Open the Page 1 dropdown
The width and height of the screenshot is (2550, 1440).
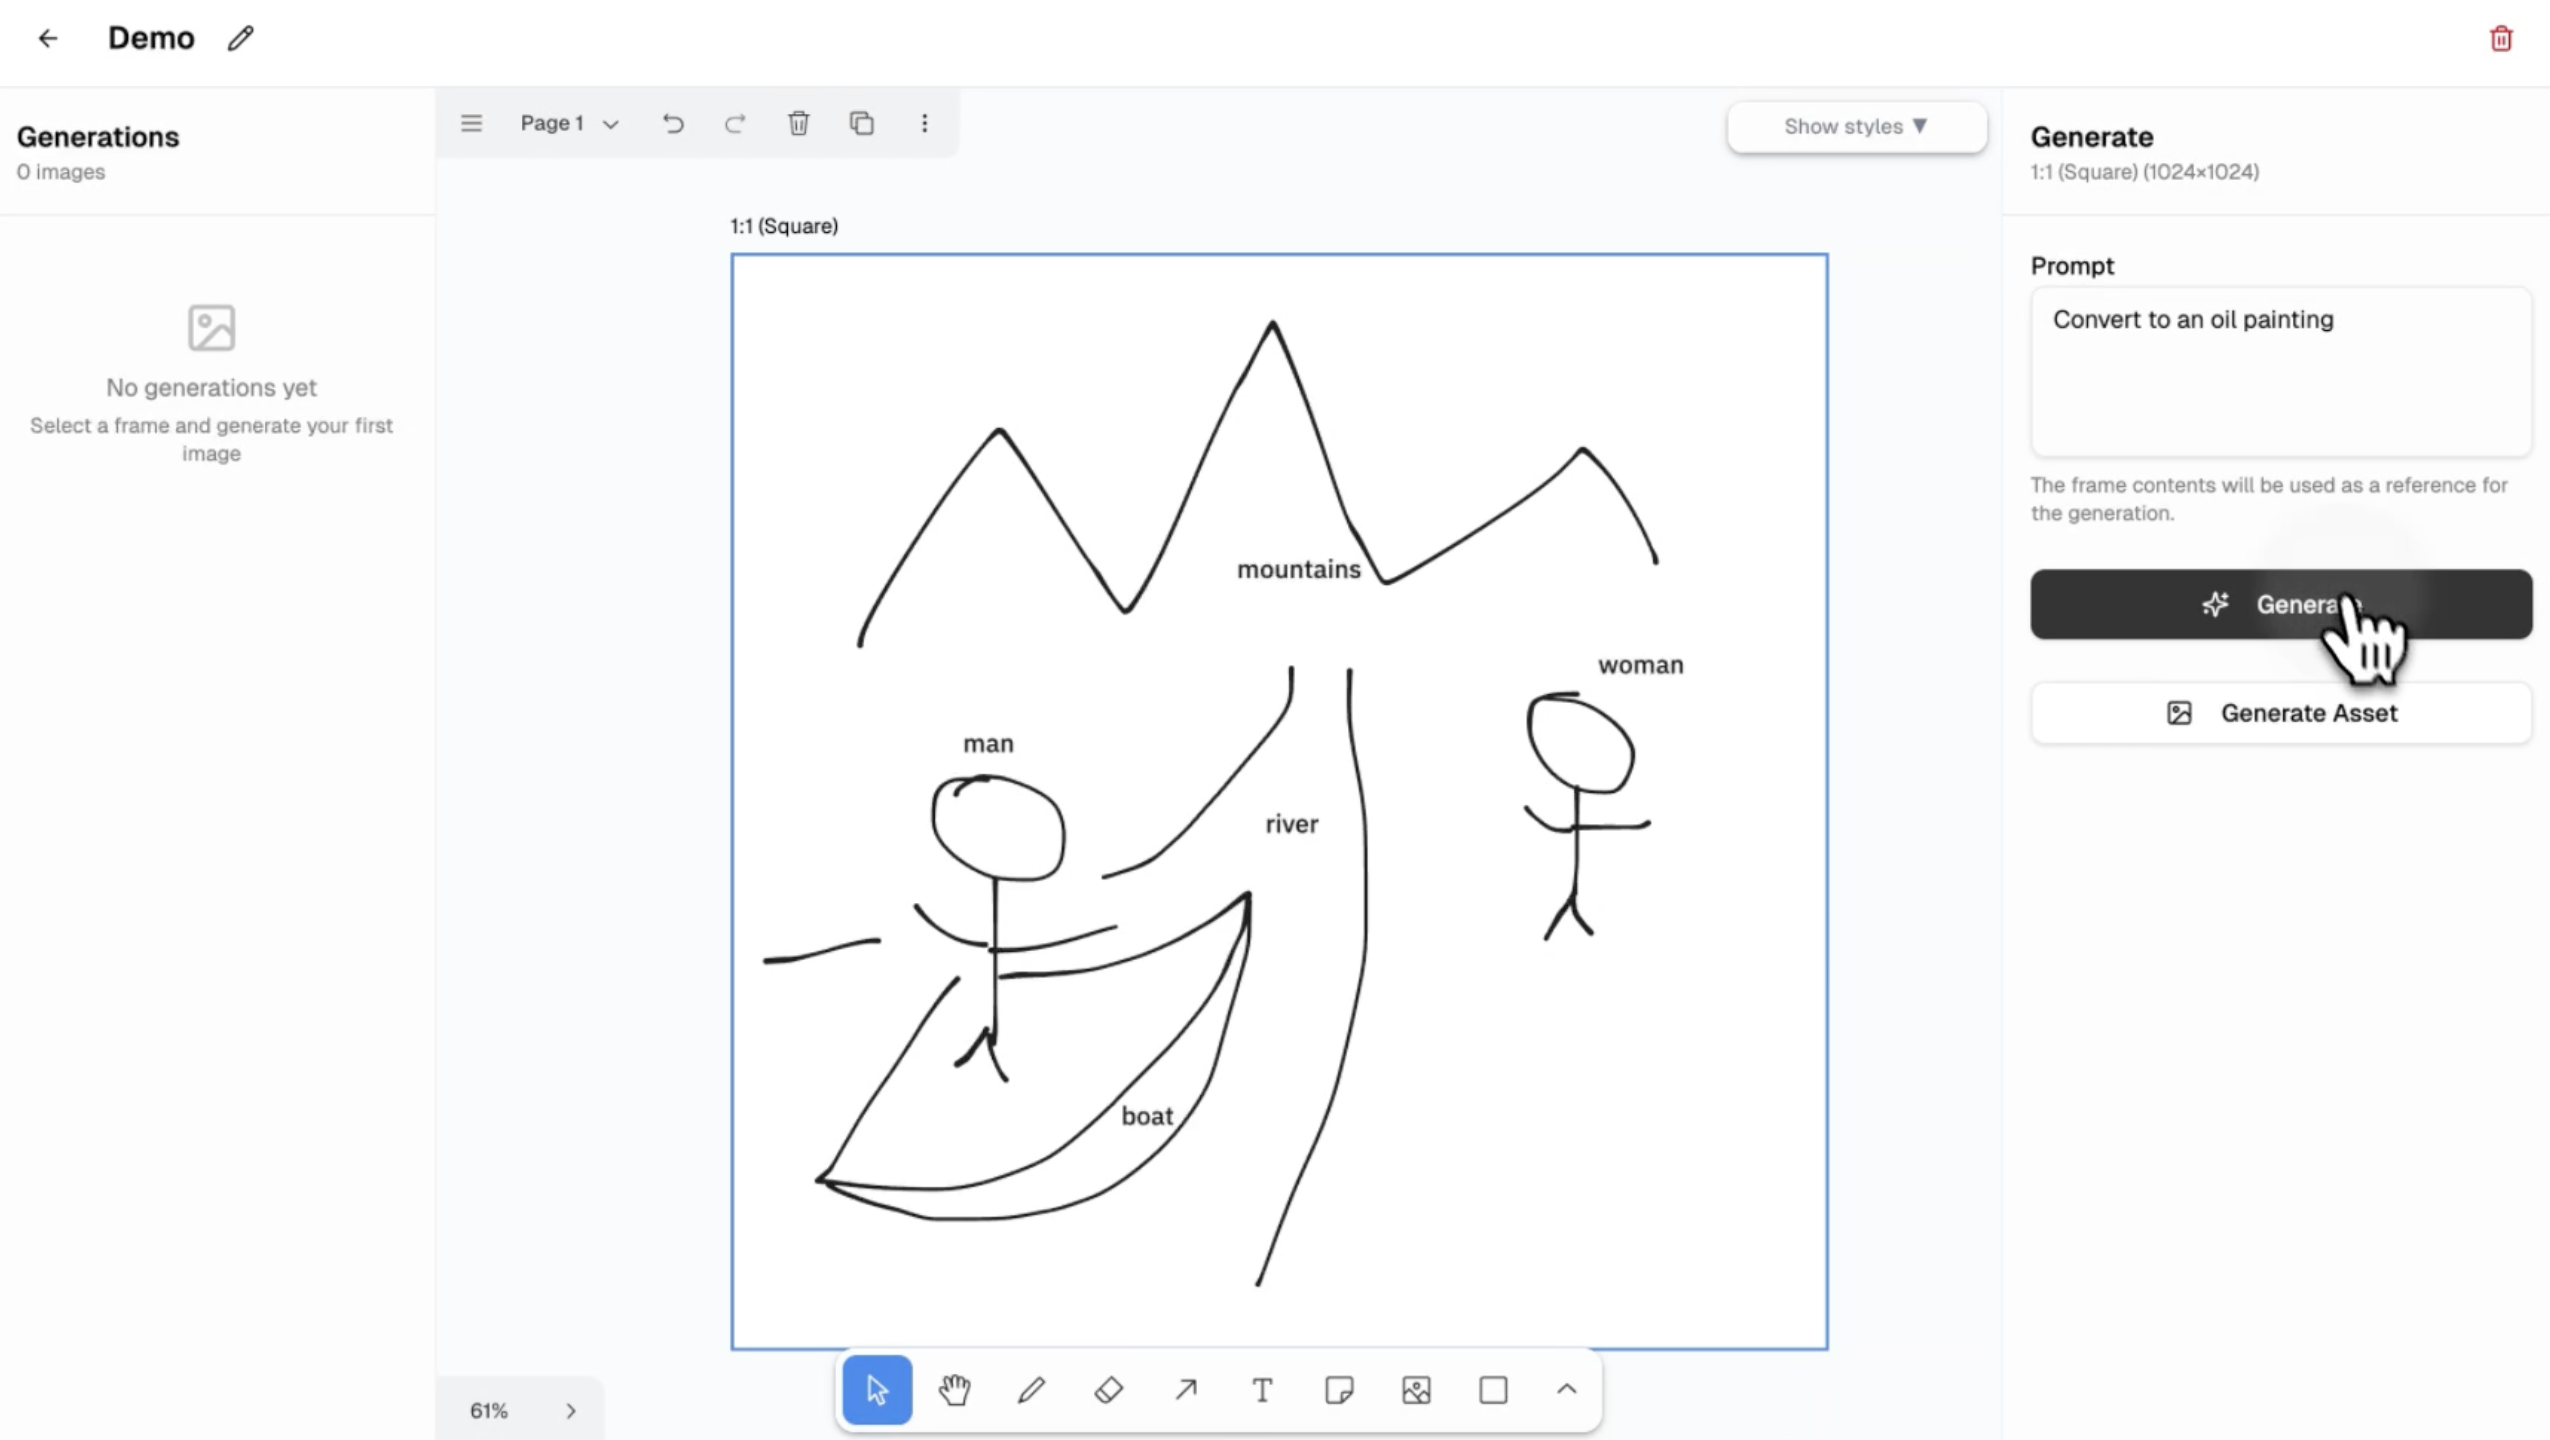[566, 123]
